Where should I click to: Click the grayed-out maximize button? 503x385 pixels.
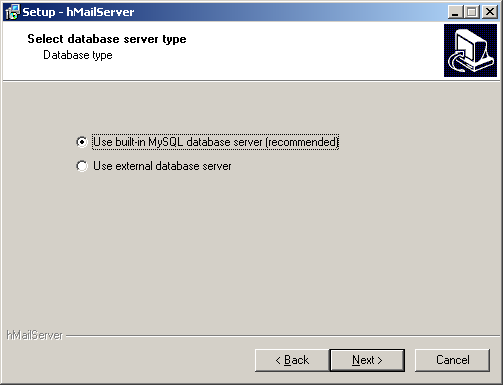pos(472,12)
